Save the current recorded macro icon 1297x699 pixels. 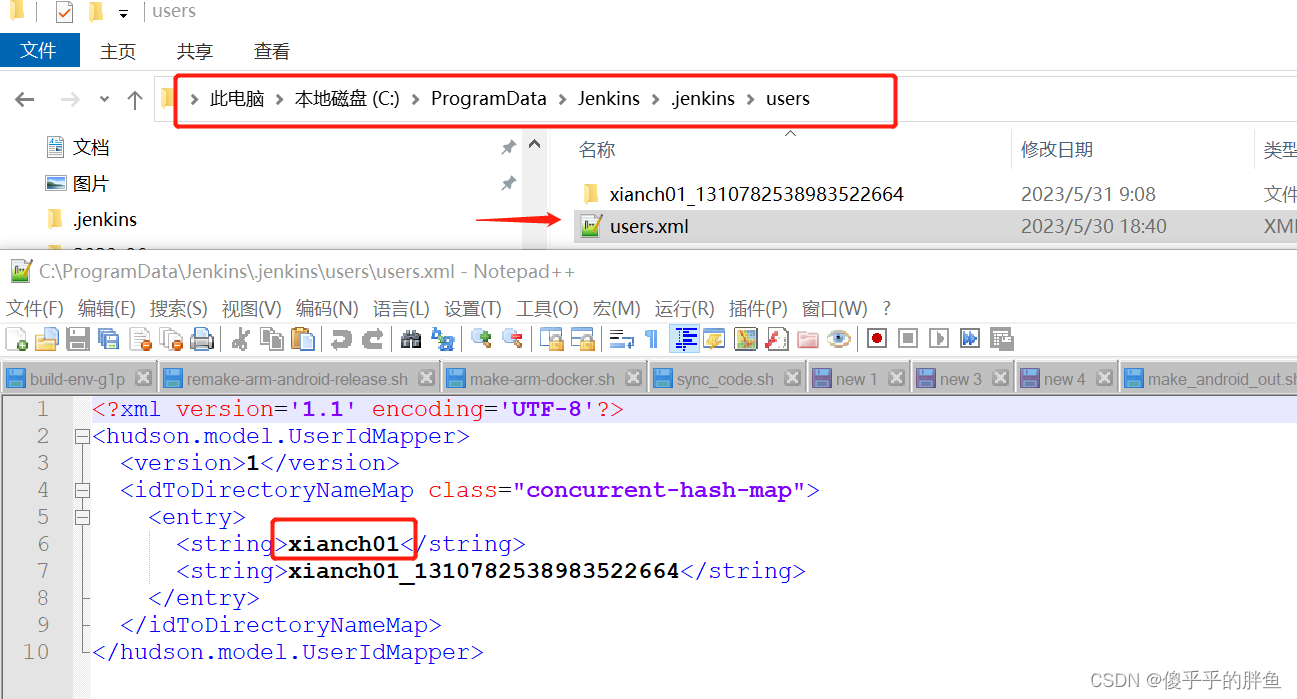tap(1001, 339)
